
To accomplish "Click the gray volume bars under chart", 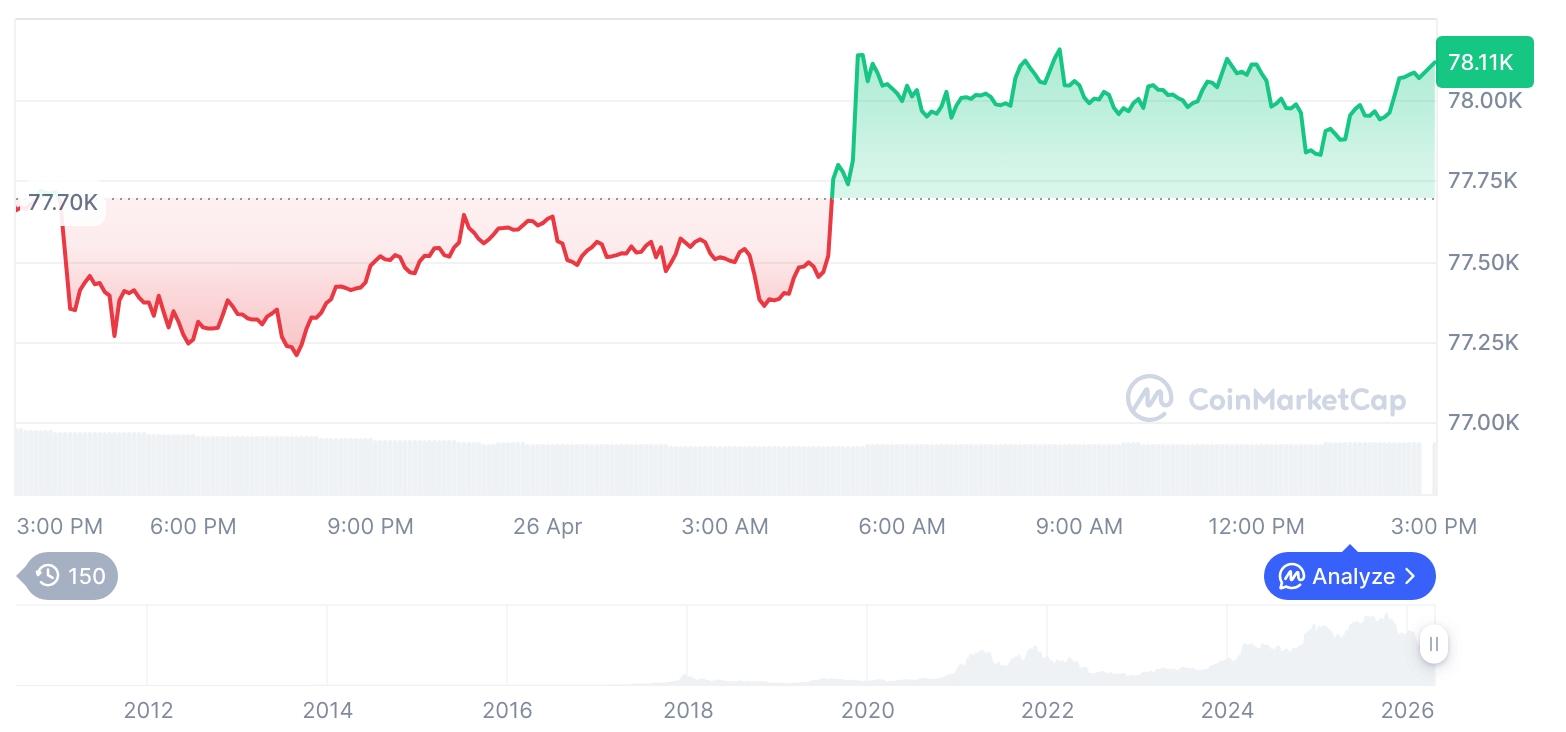I will point(700,468).
